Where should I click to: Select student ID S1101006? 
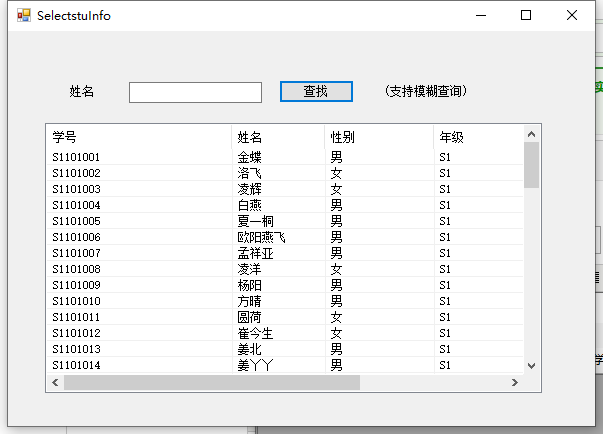(76, 237)
